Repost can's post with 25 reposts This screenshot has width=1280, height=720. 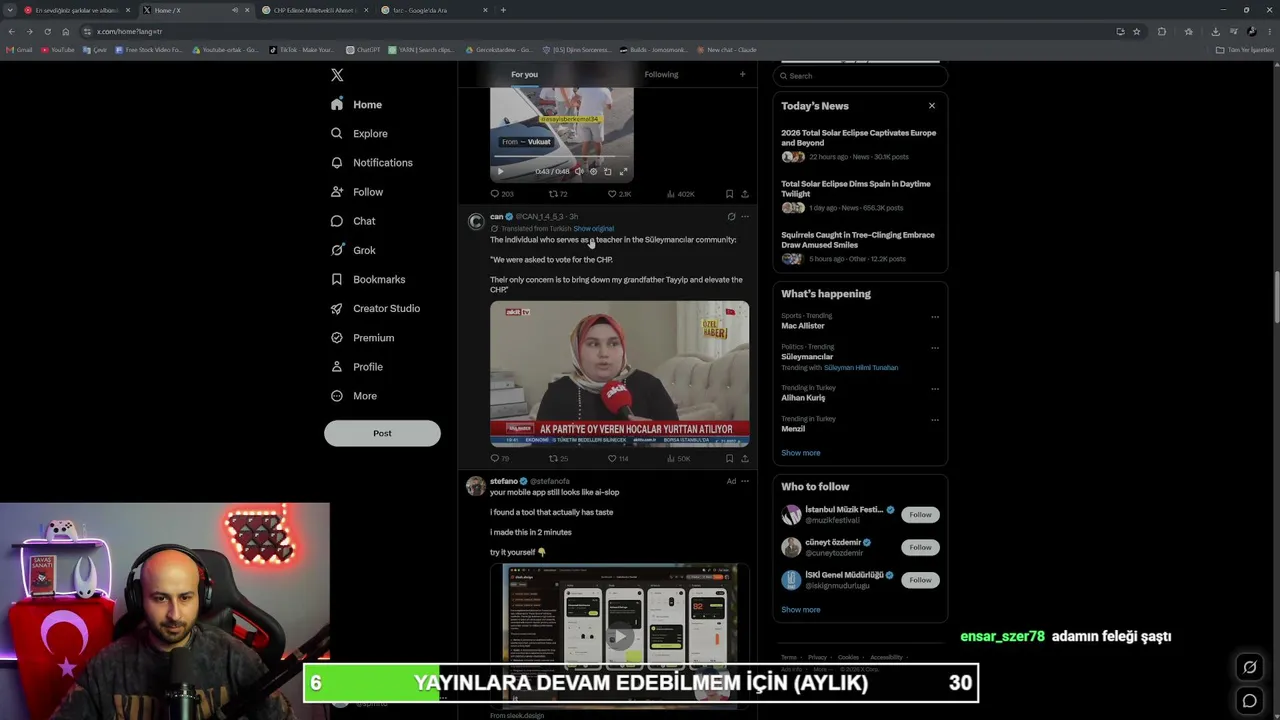point(558,458)
